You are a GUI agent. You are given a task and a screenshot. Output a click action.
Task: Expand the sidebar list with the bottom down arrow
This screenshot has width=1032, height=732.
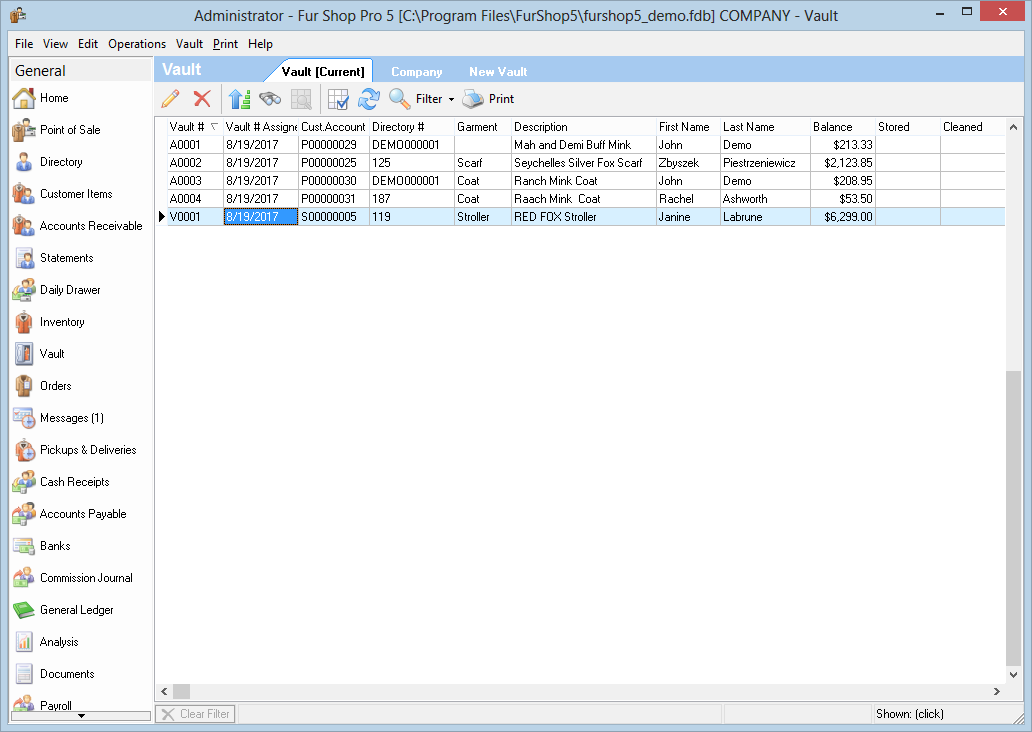coord(81,716)
